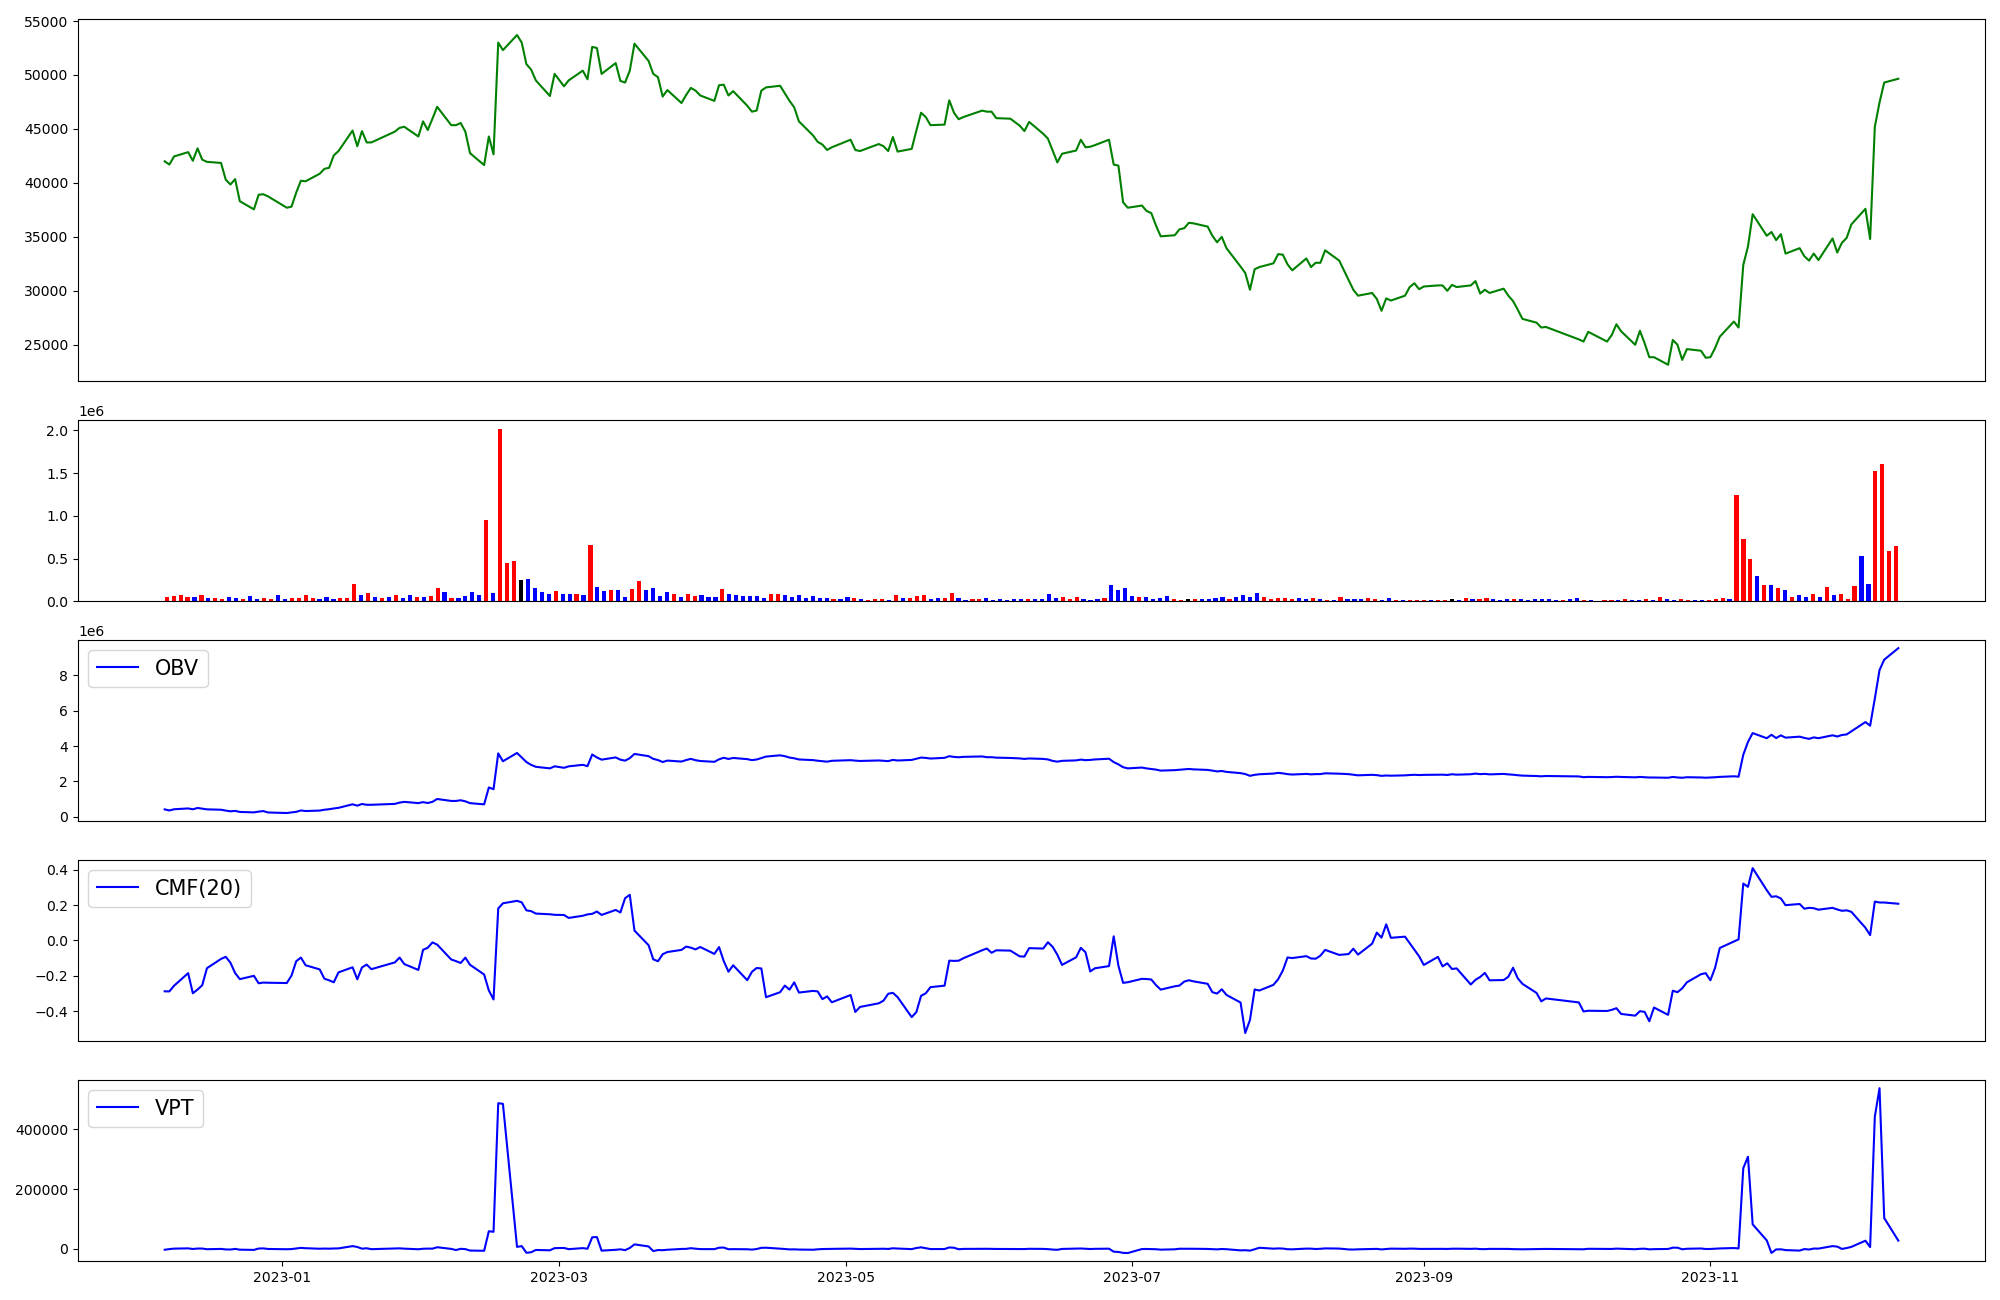The height and width of the screenshot is (1300, 2000).
Task: Click the 1.5 tick on volume axis
Action: click(57, 474)
